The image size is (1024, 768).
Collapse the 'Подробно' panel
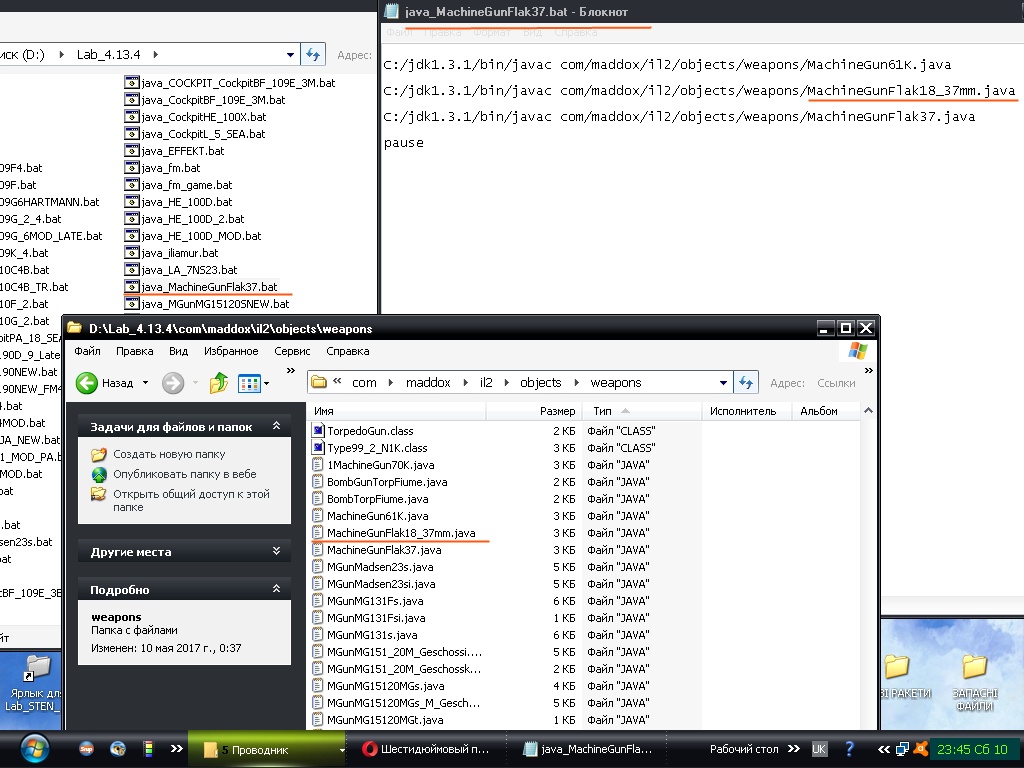click(276, 589)
